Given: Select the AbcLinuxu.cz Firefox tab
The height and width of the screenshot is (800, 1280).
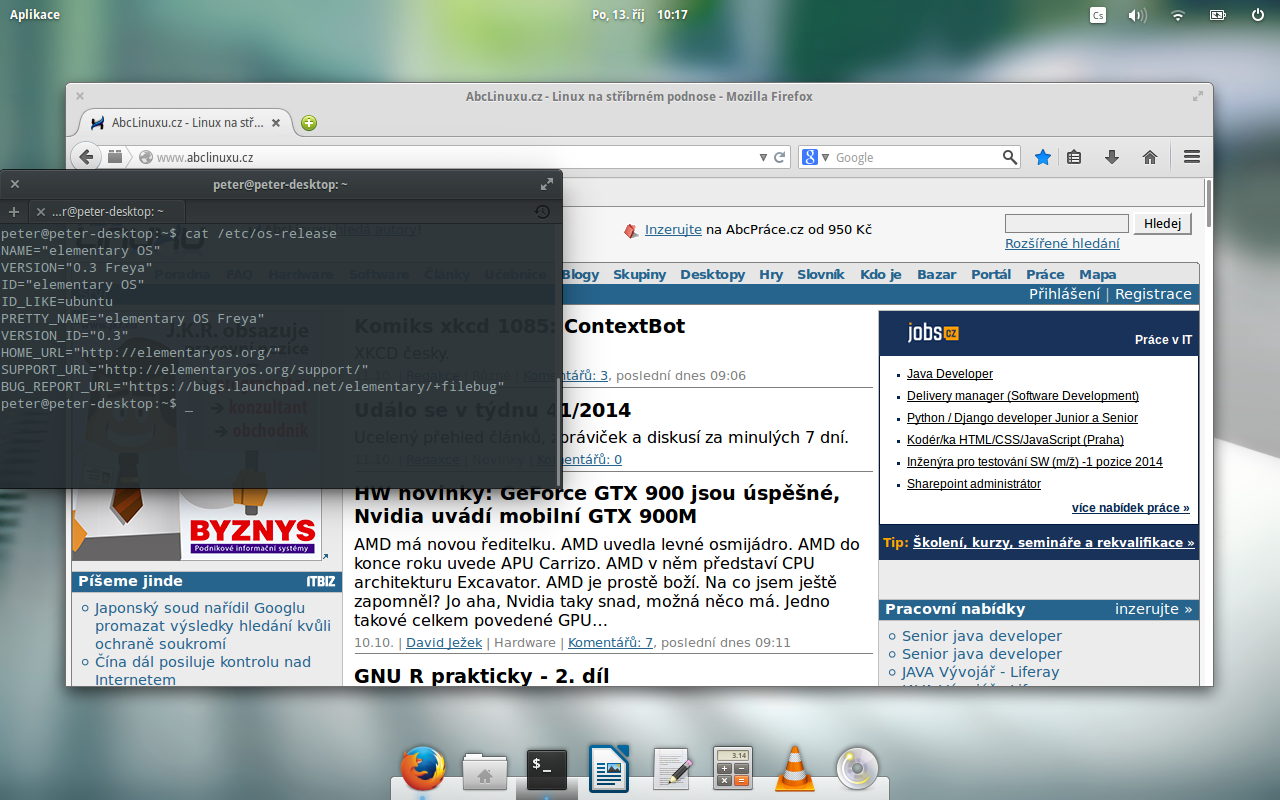Looking at the screenshot, I should pyautogui.click(x=186, y=123).
